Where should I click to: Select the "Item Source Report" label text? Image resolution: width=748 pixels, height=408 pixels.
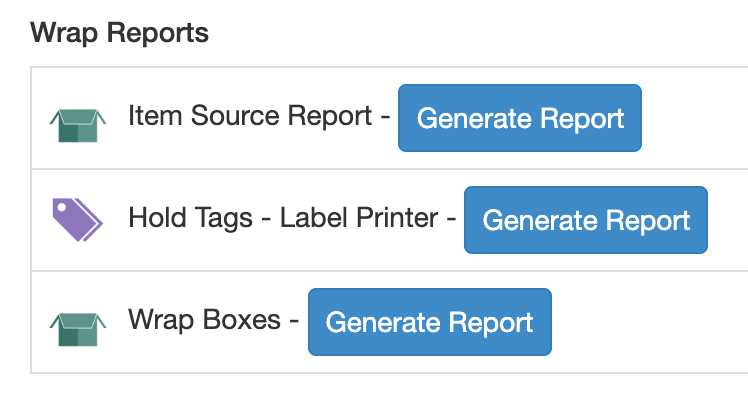pos(250,116)
